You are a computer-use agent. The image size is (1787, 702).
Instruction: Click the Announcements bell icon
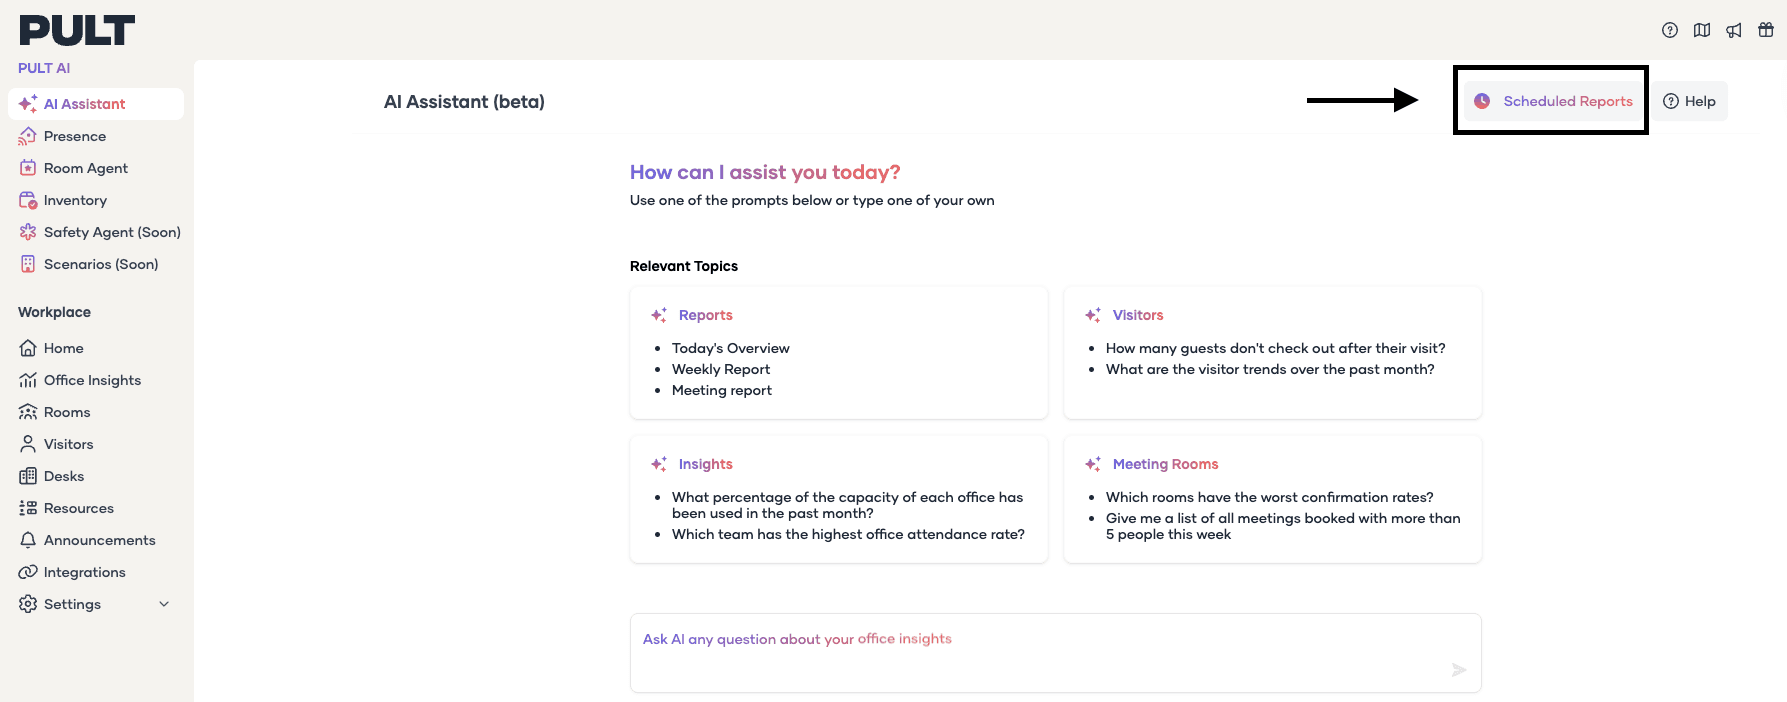(28, 540)
